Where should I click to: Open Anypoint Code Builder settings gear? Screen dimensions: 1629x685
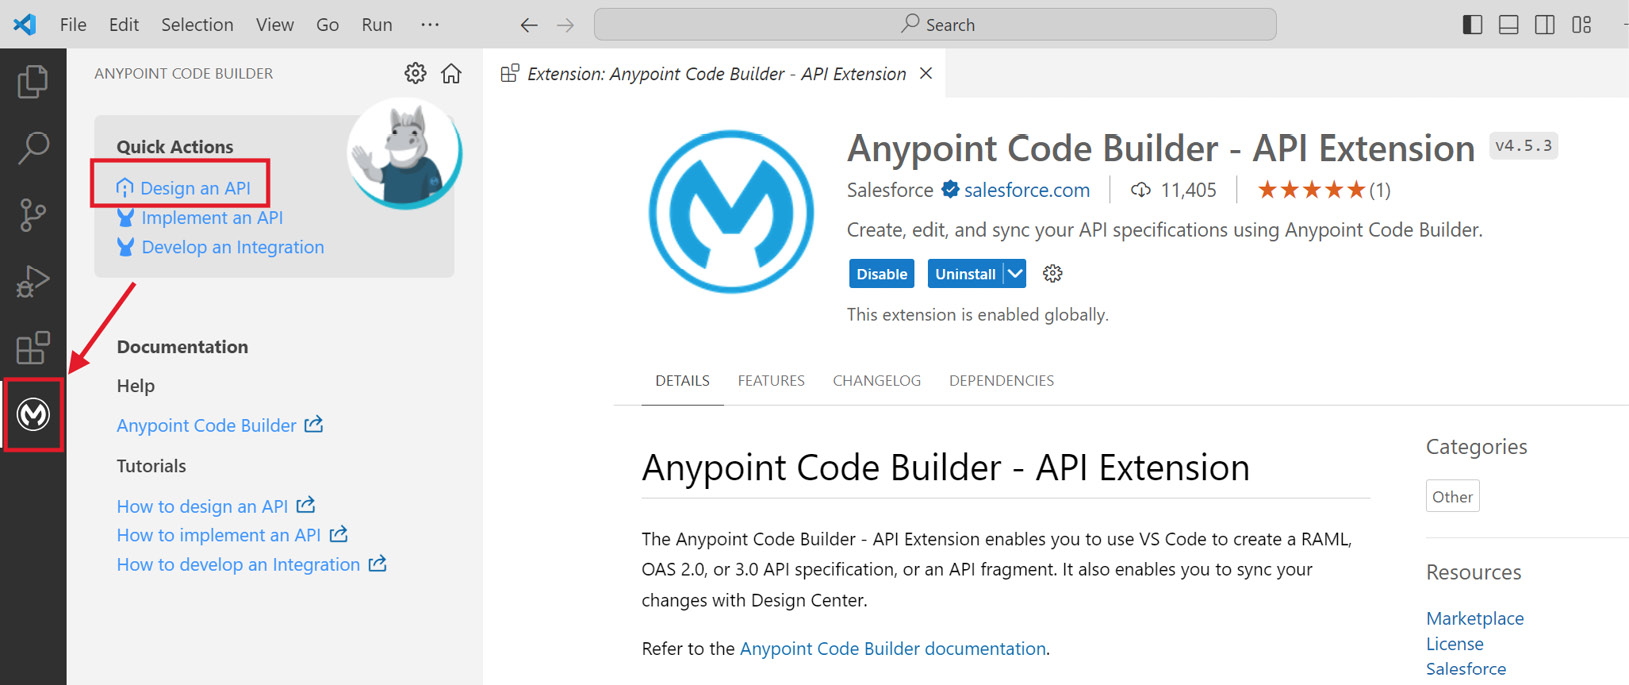415,73
